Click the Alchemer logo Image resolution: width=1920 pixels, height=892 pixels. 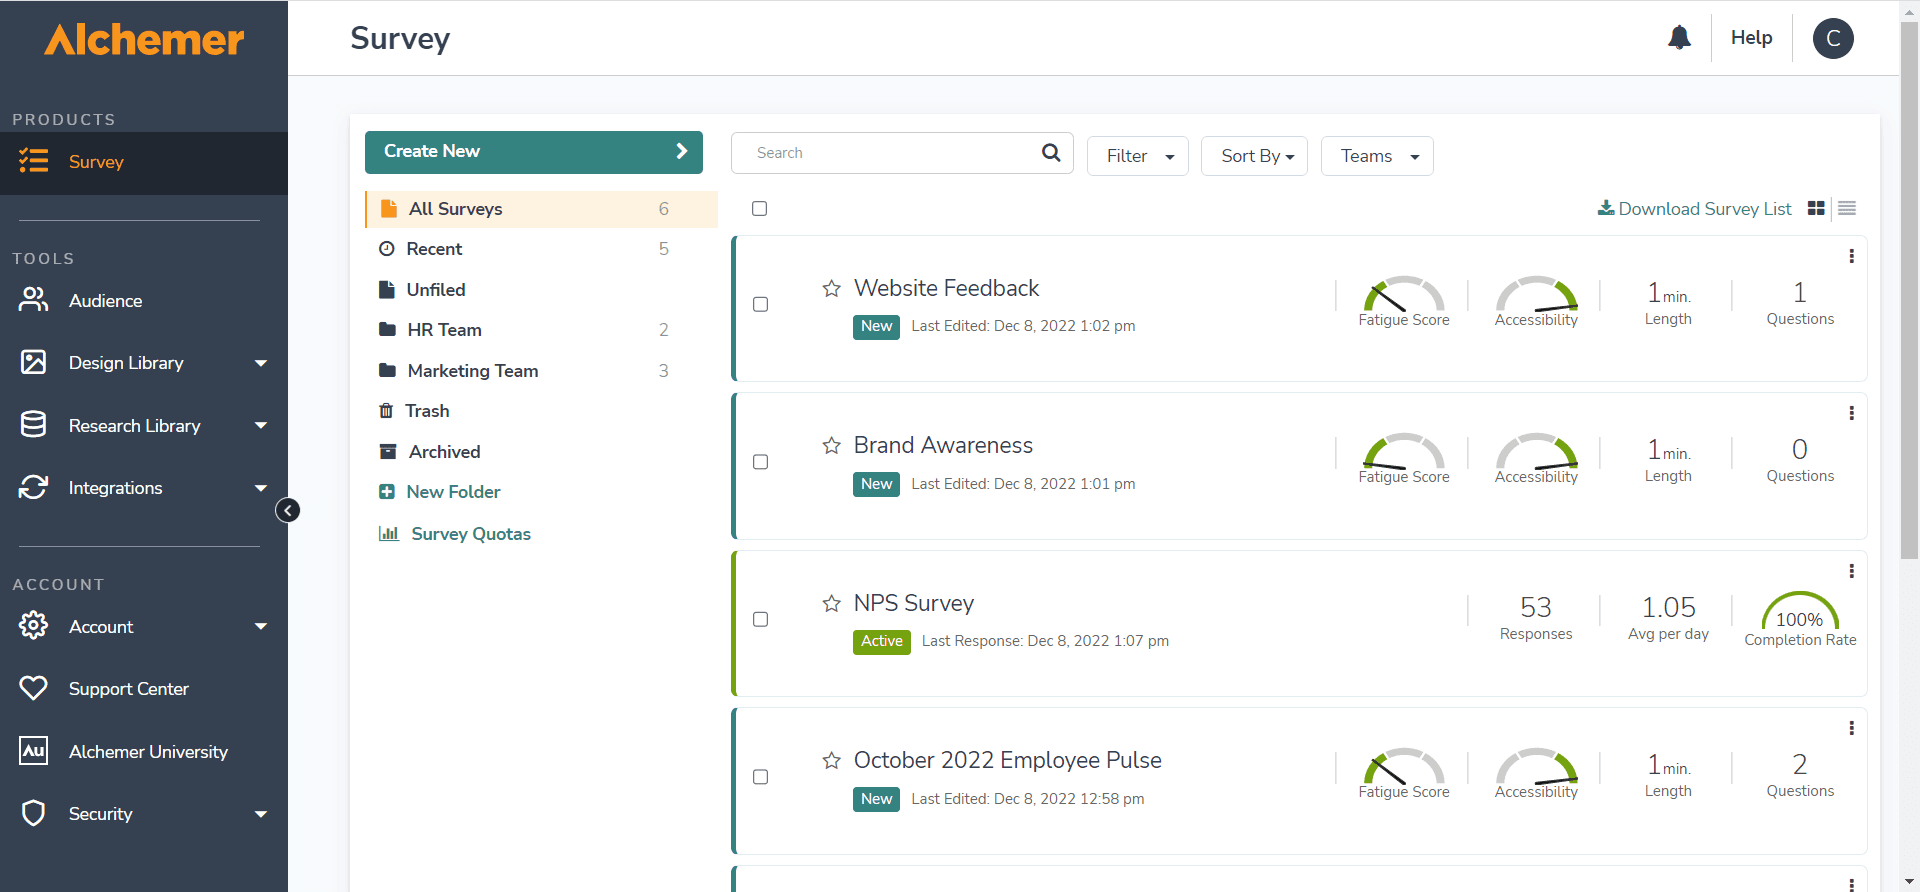(144, 40)
